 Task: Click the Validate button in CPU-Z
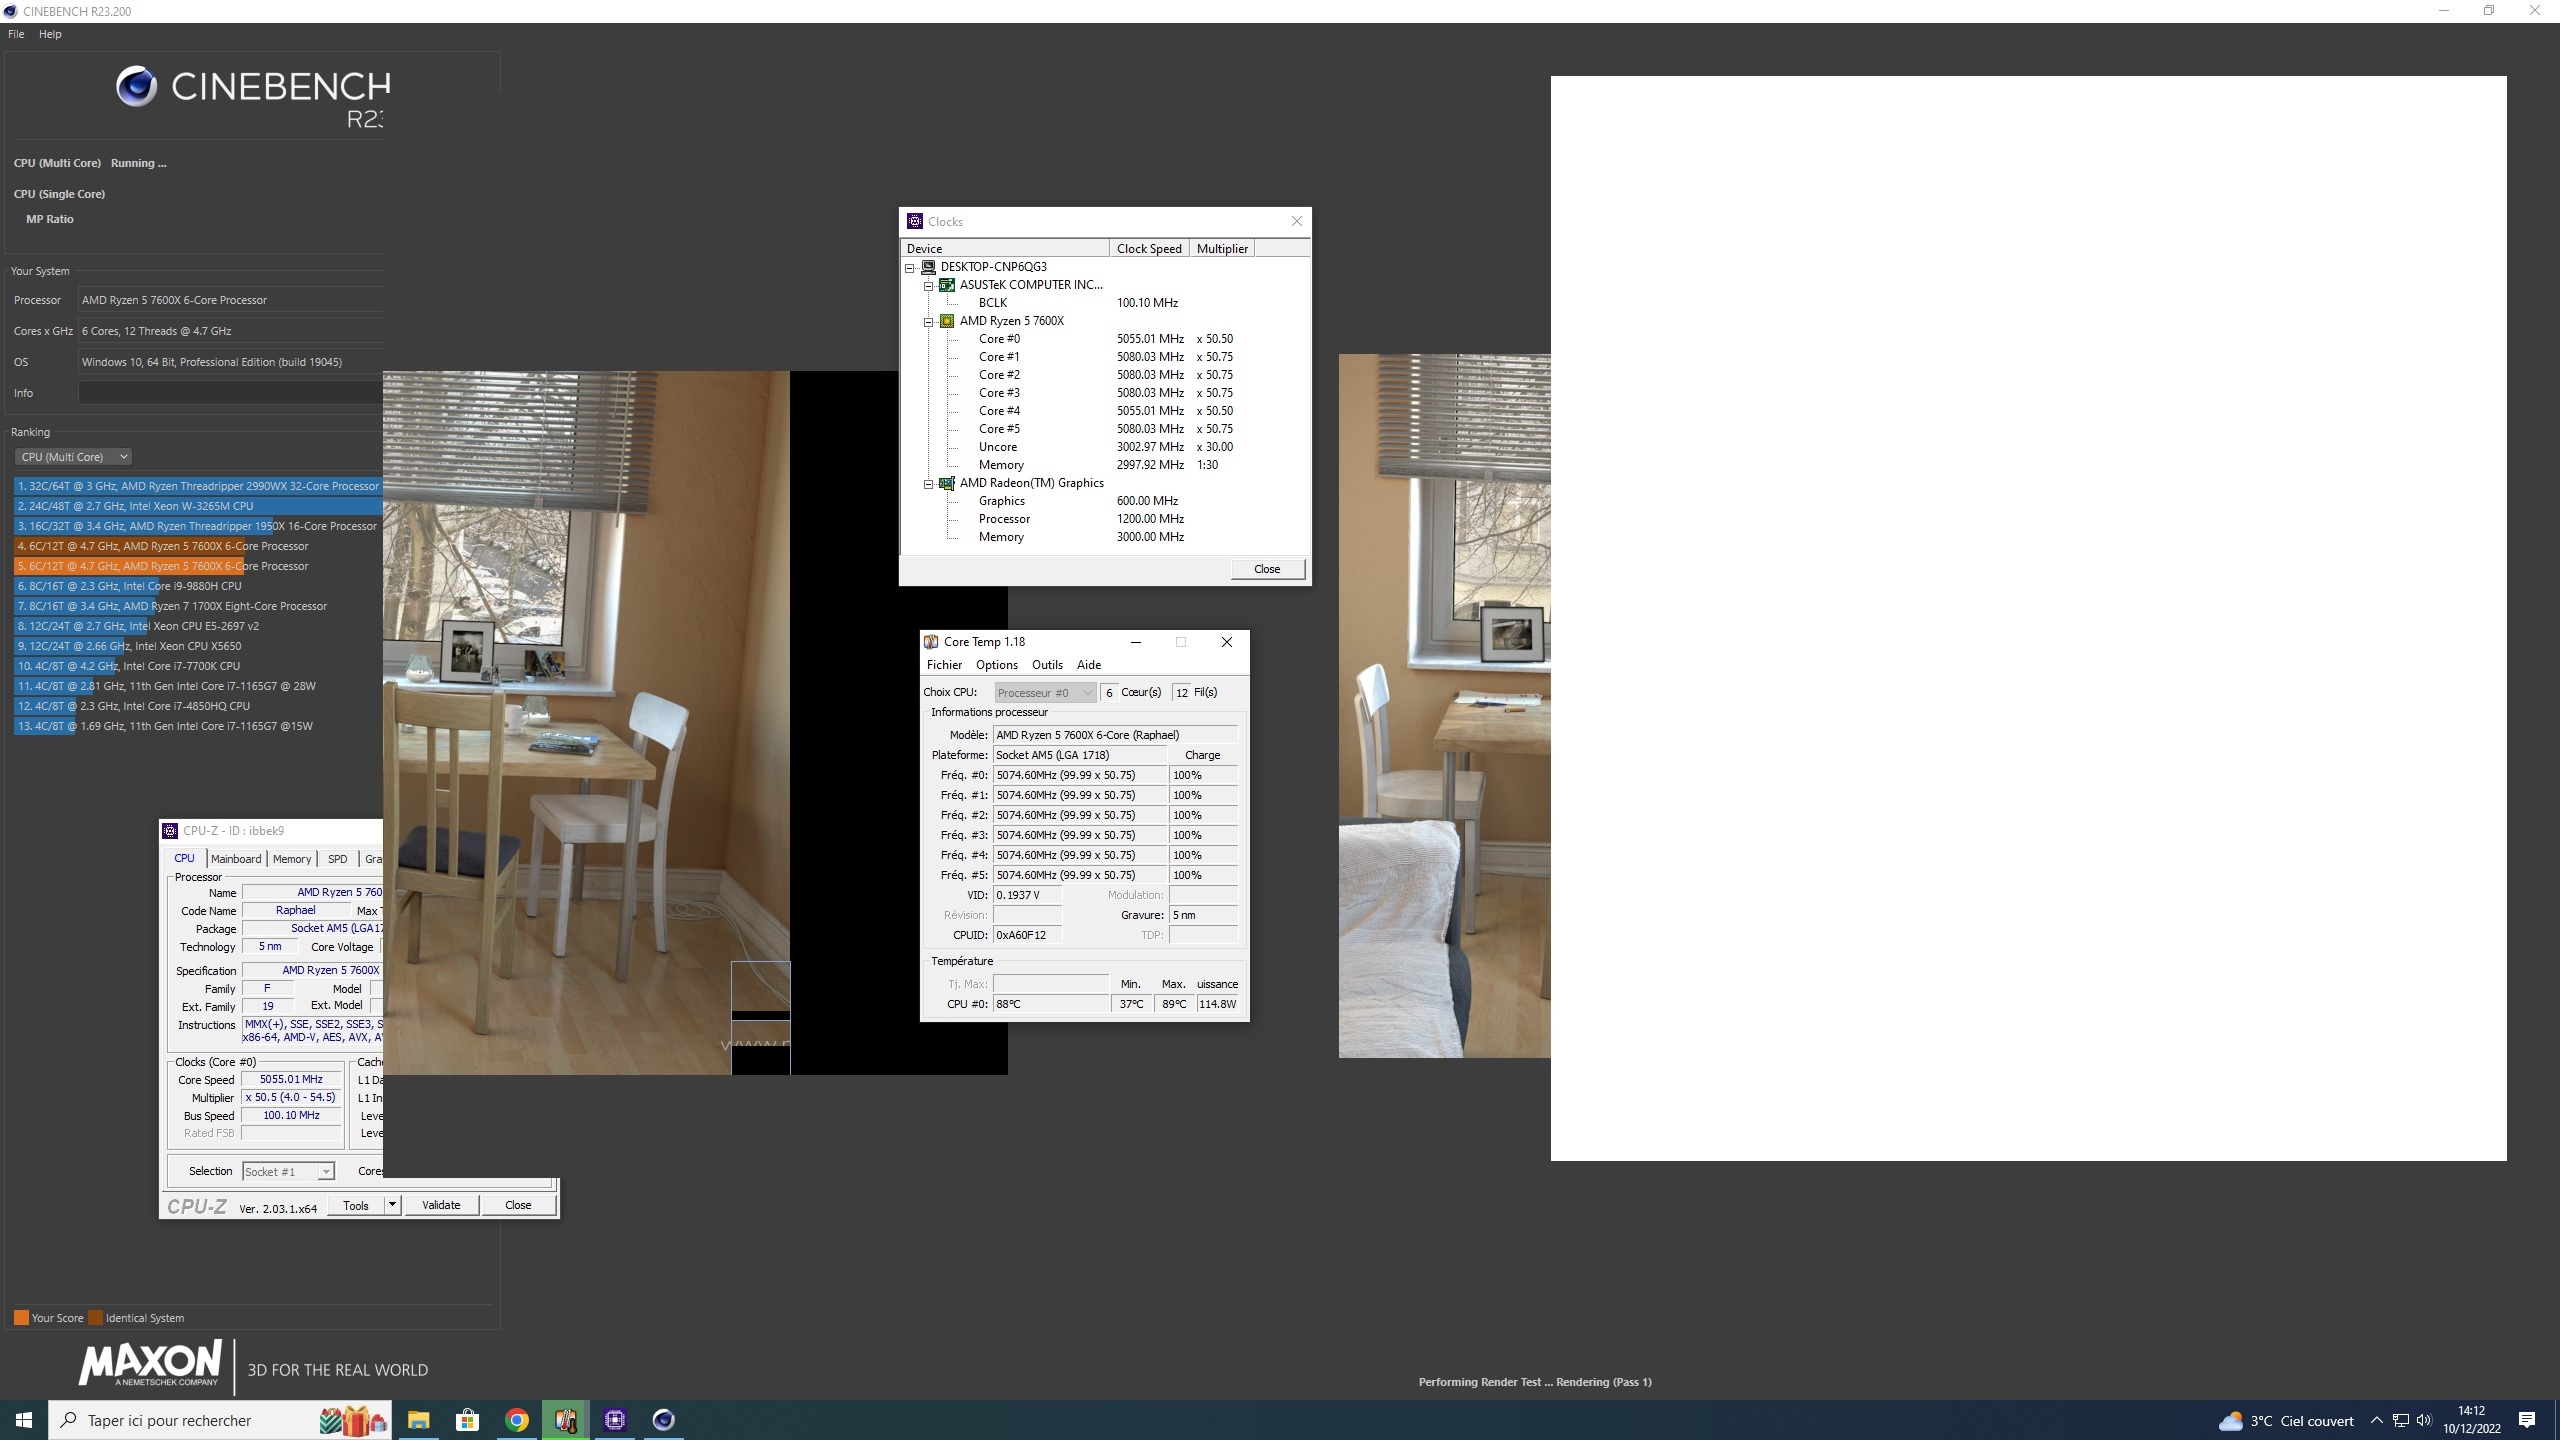pos(441,1205)
